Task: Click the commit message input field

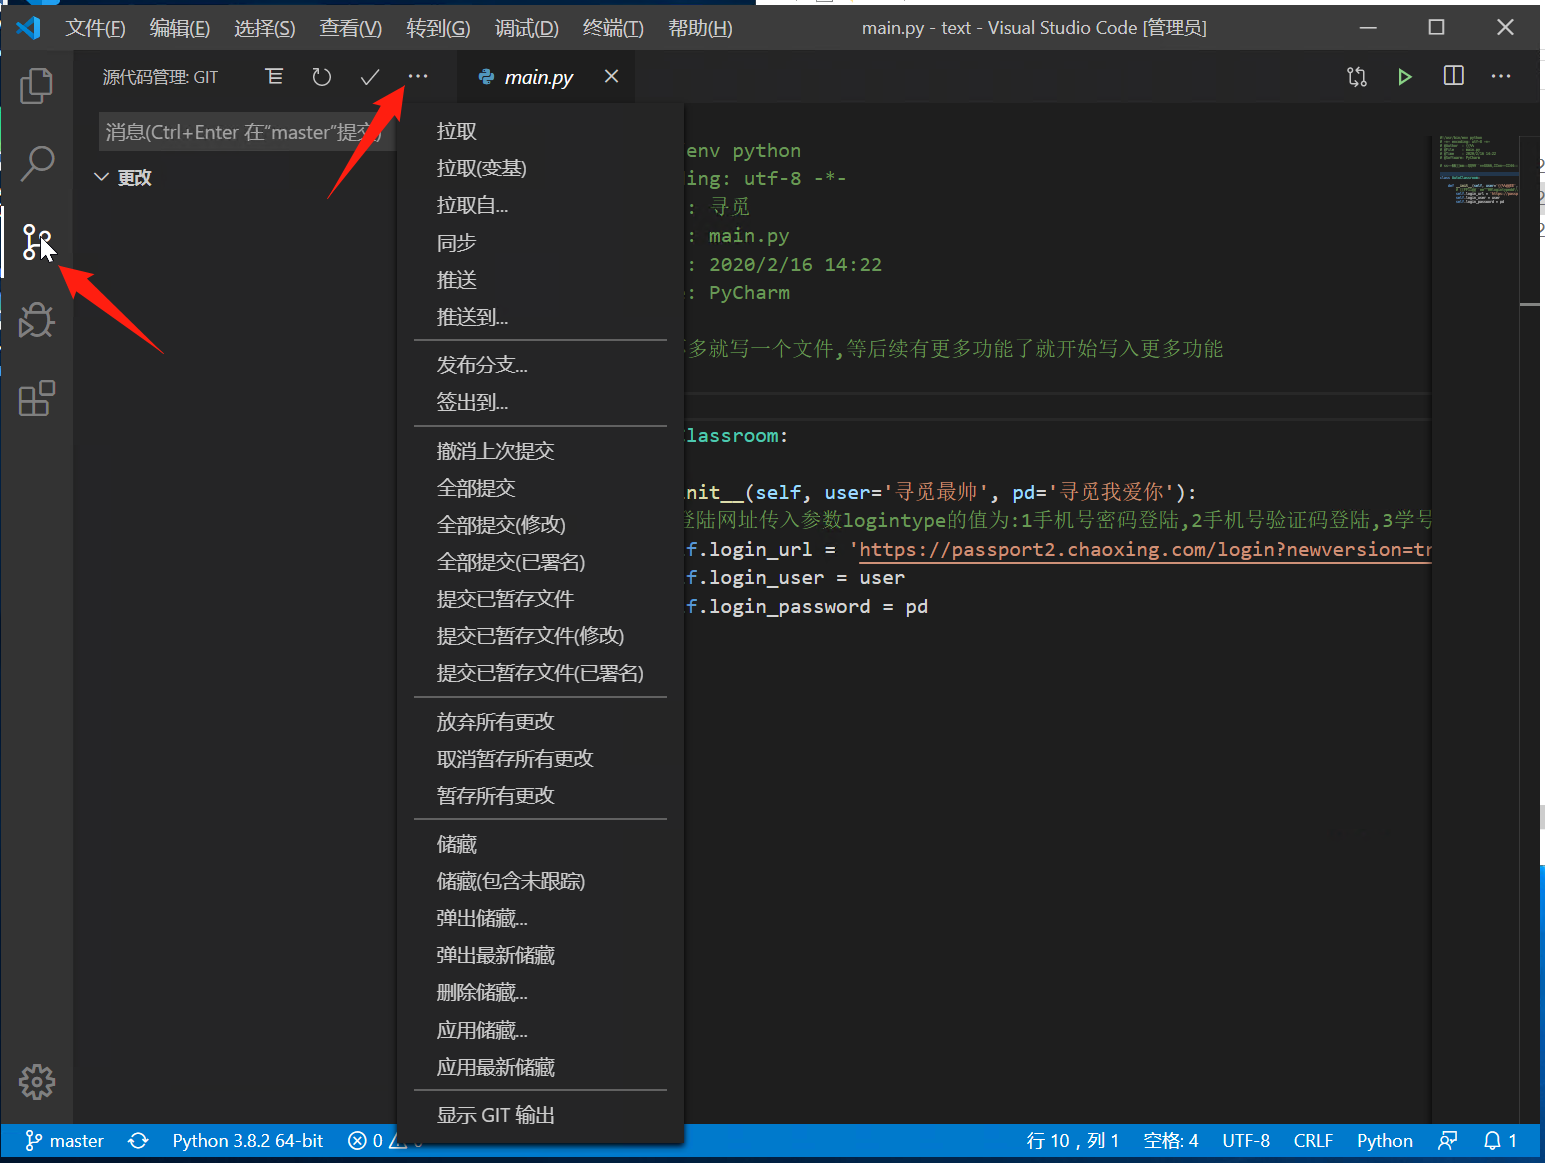Action: [x=248, y=132]
